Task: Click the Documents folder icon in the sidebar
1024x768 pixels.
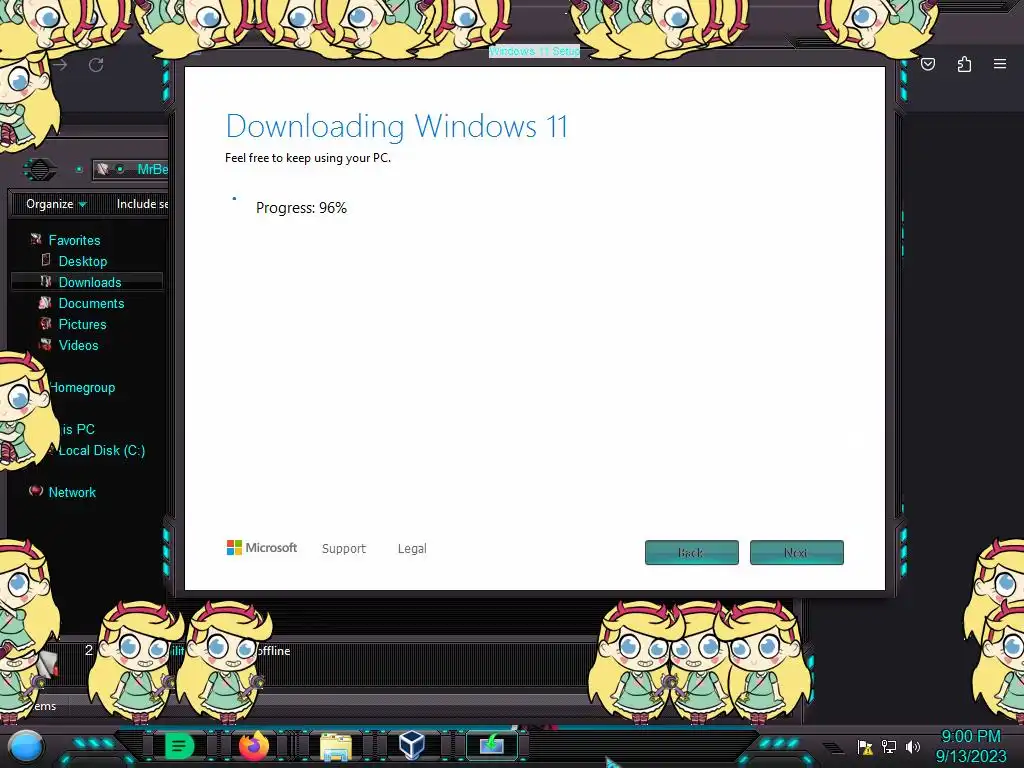Action: pyautogui.click(x=45, y=302)
